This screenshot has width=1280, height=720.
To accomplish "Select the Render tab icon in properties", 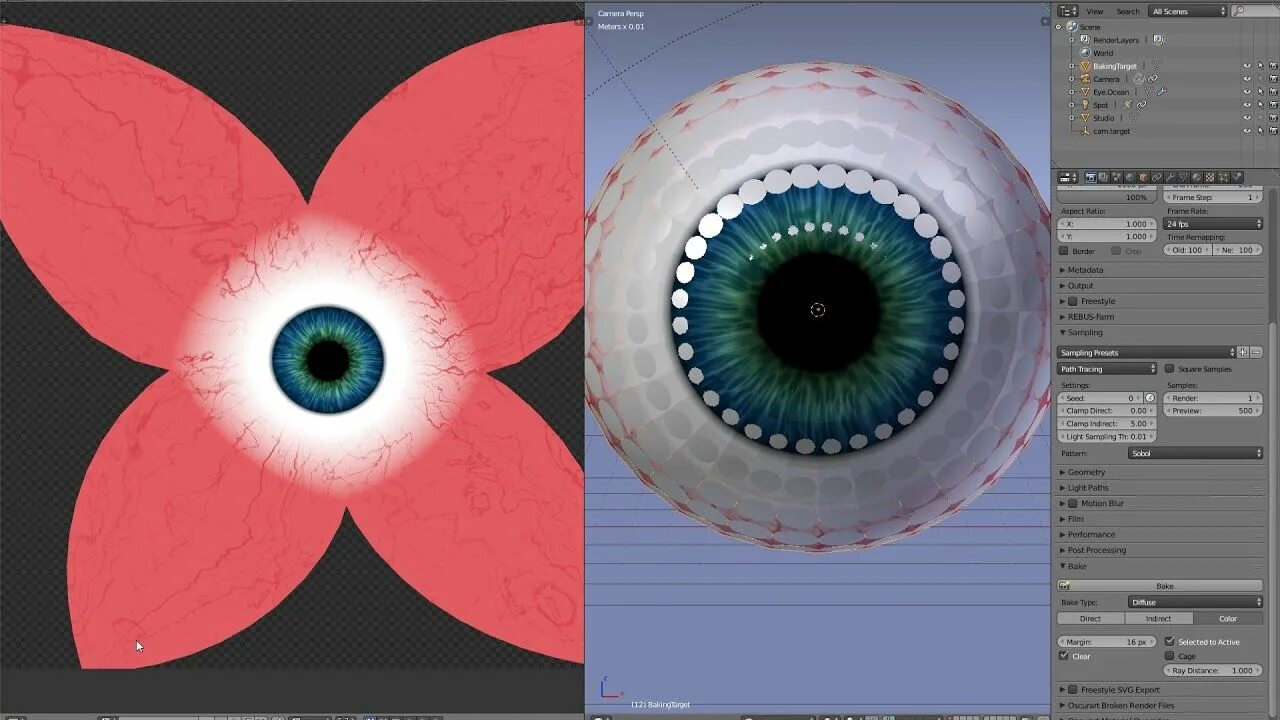I will click(x=1091, y=177).
